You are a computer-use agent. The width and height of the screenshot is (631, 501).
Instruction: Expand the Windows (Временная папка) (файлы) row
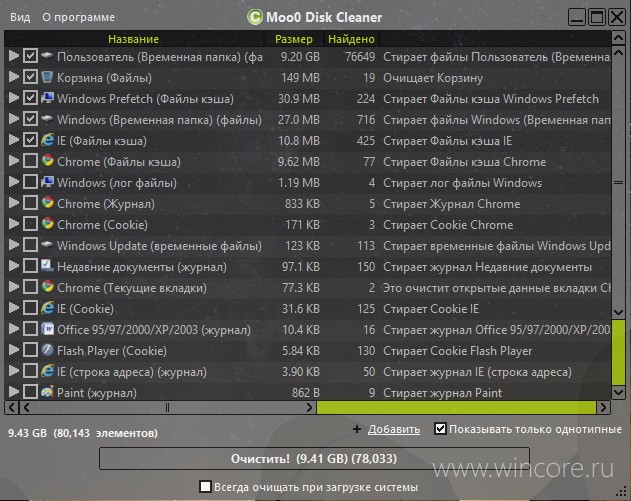point(14,119)
